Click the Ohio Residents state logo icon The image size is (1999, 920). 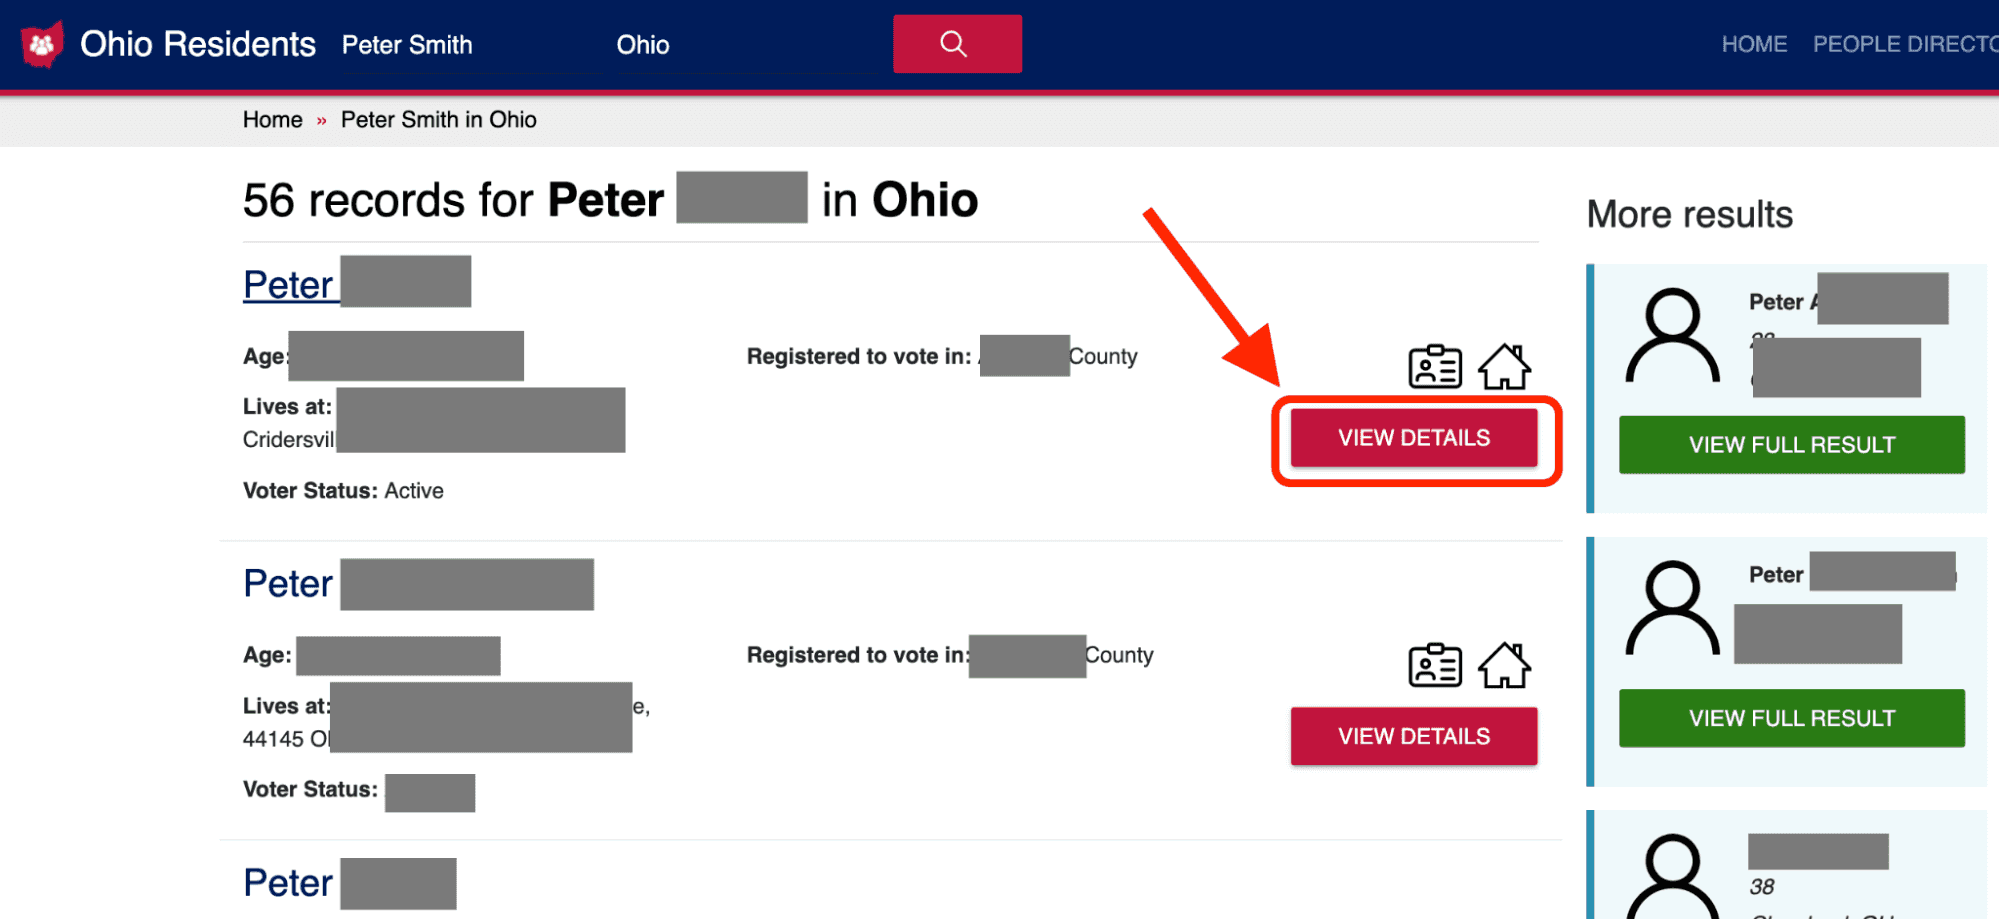click(42, 44)
